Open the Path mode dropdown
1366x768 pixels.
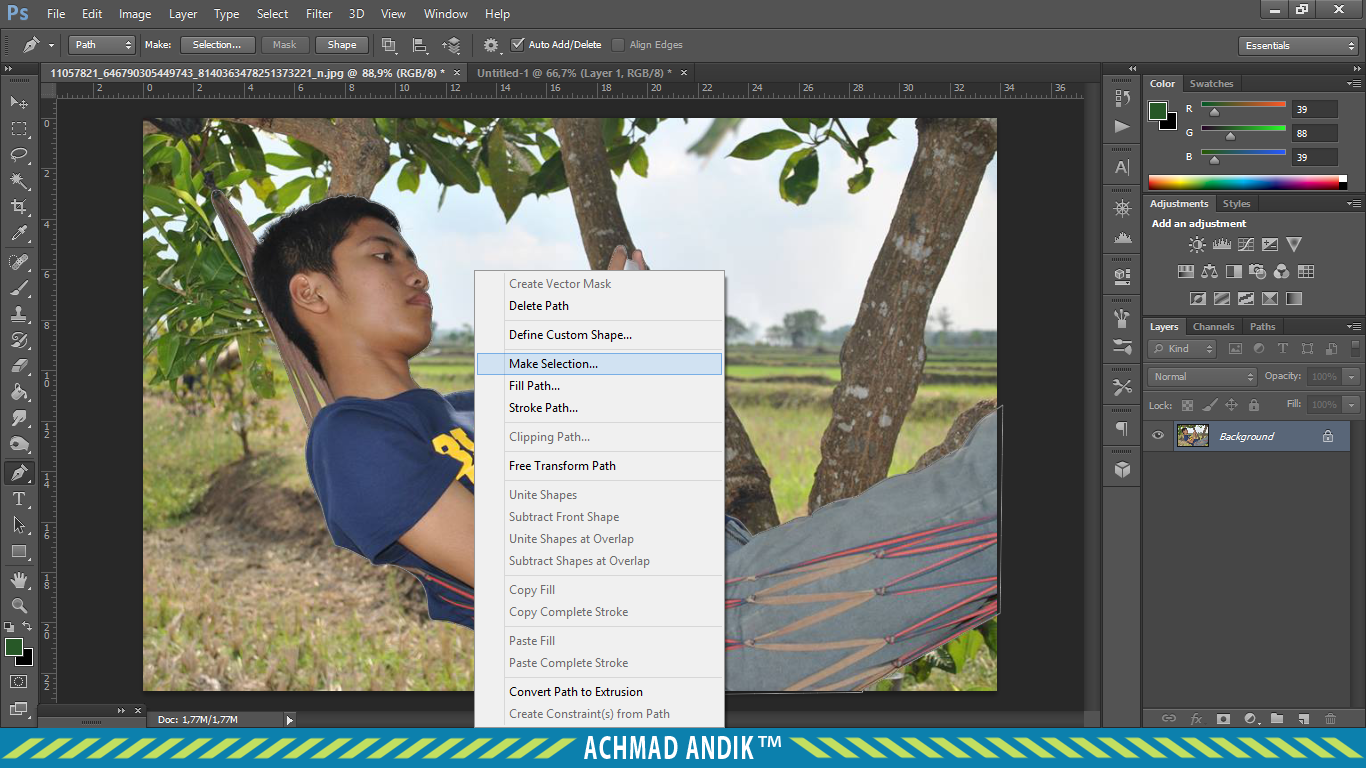[101, 45]
